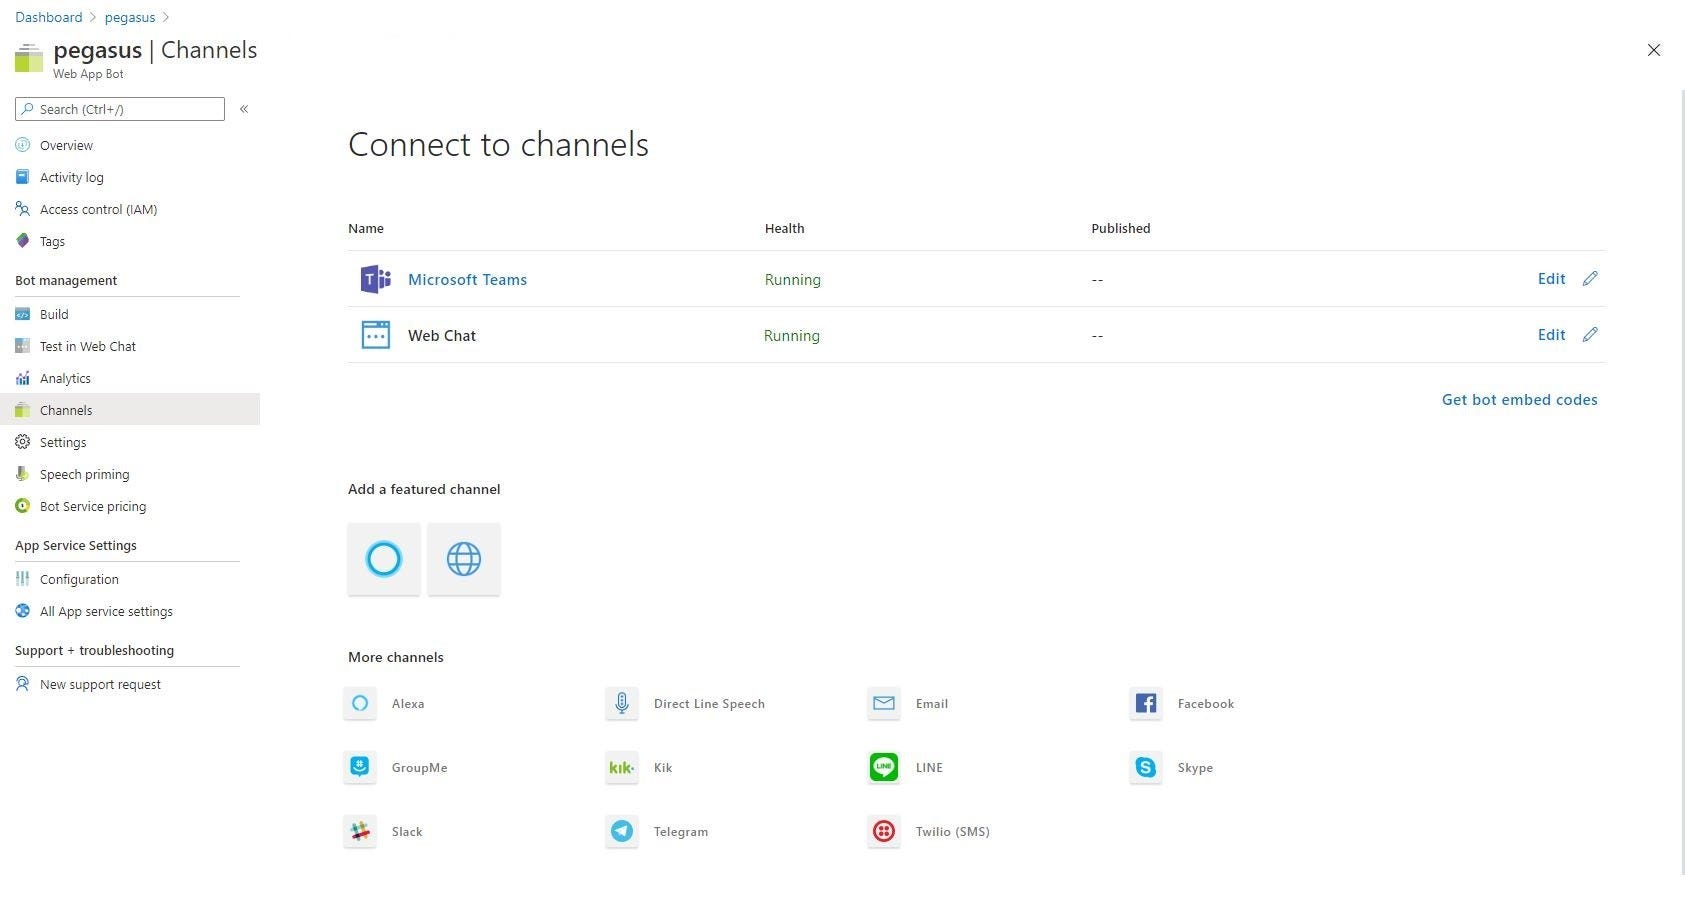Click the Microsoft Teams channel icon

pyautogui.click(x=375, y=279)
